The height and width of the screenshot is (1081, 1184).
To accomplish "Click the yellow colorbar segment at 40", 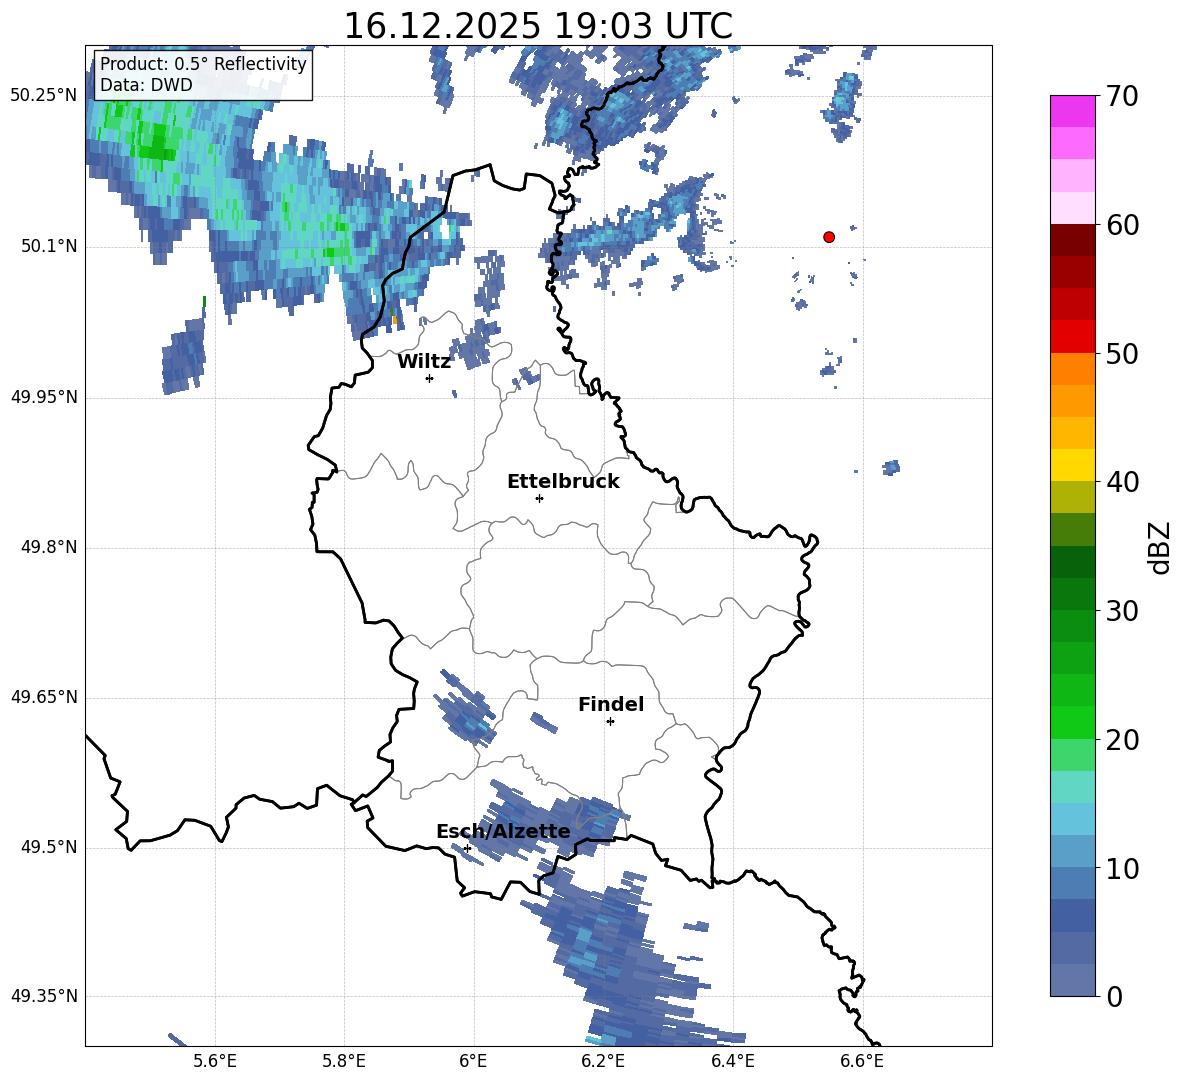I will [1073, 465].
